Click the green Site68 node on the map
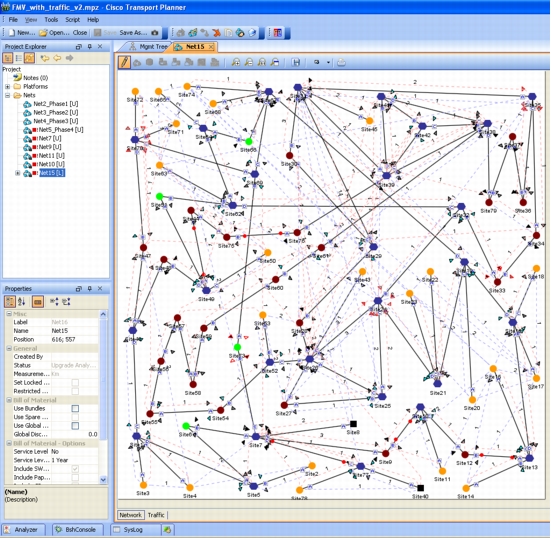This screenshot has height=539, width=551. (x=249, y=142)
